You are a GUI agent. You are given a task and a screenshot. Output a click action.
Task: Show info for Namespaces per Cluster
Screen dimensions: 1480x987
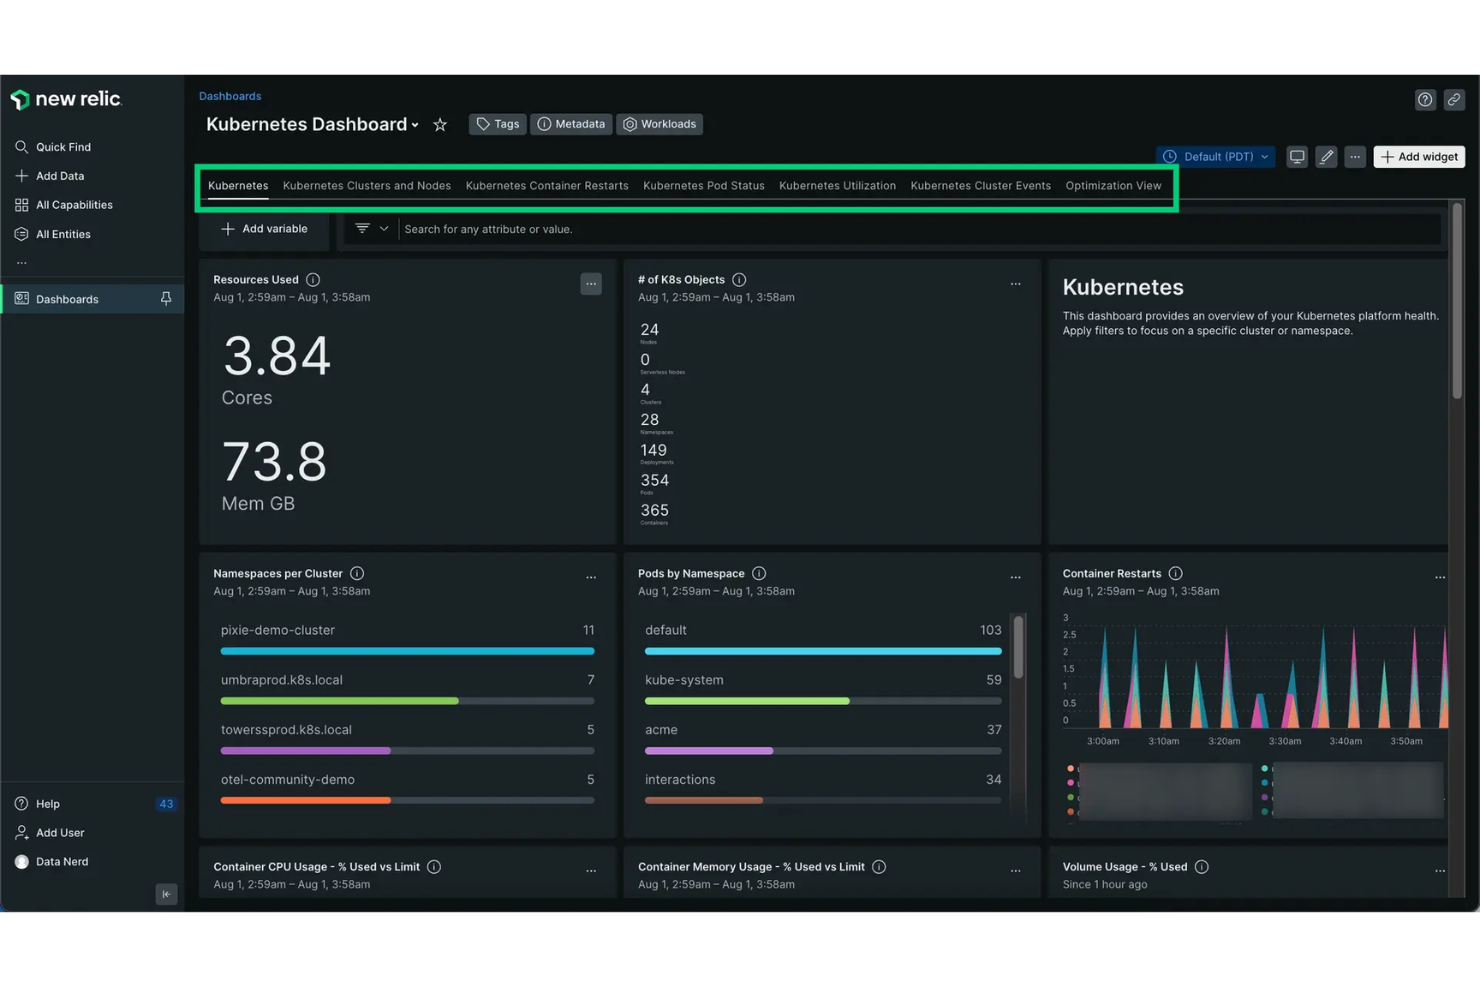point(357,574)
